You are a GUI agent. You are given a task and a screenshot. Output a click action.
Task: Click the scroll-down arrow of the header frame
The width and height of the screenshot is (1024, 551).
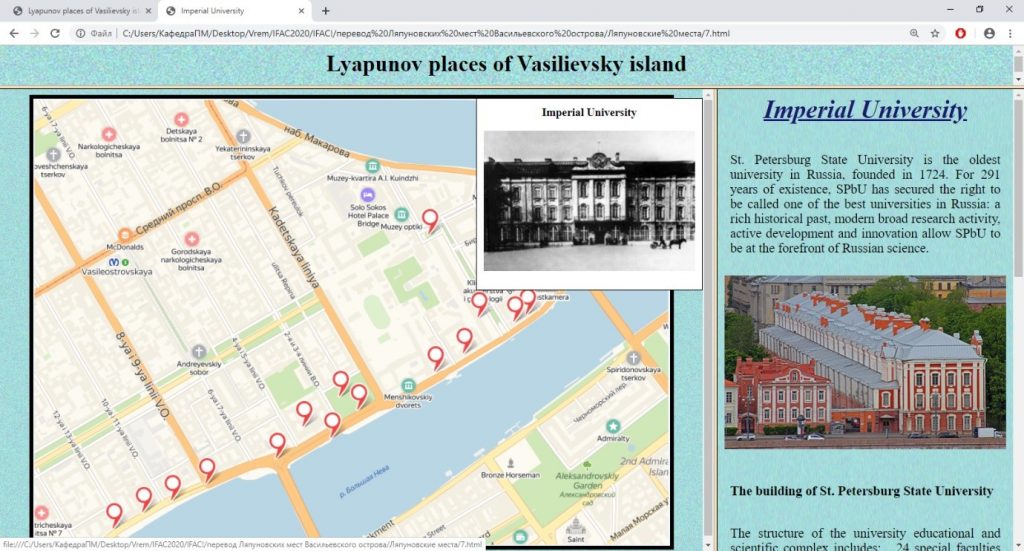click(1018, 79)
